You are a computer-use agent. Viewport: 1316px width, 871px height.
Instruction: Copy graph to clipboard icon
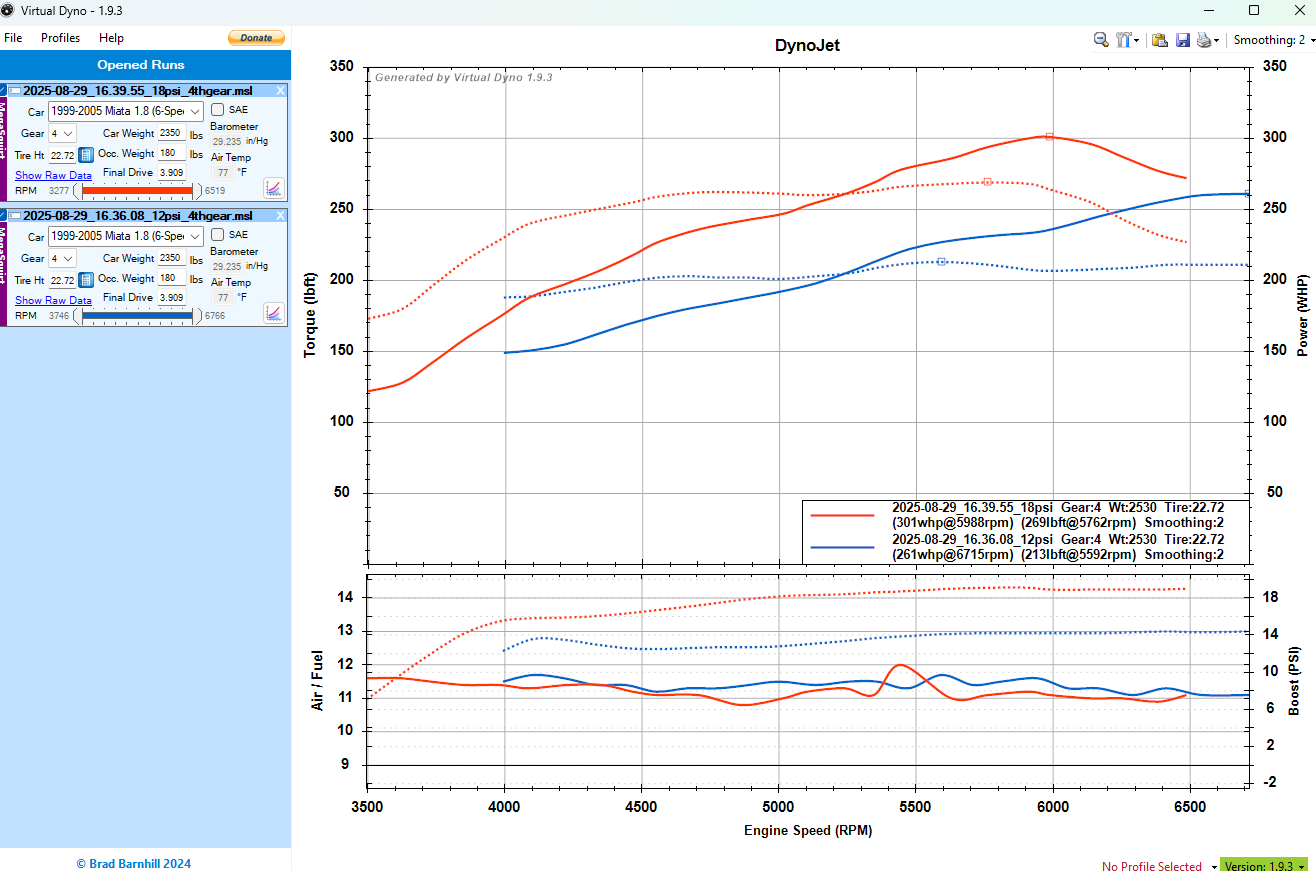point(1160,40)
